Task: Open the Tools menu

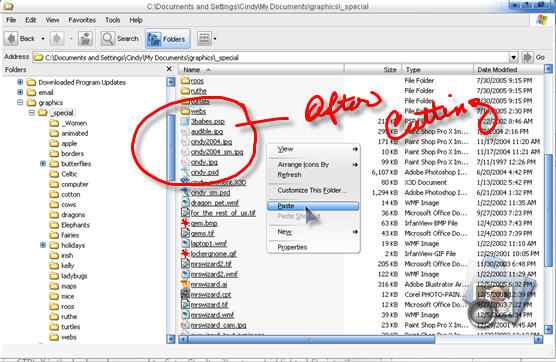Action: tap(112, 20)
